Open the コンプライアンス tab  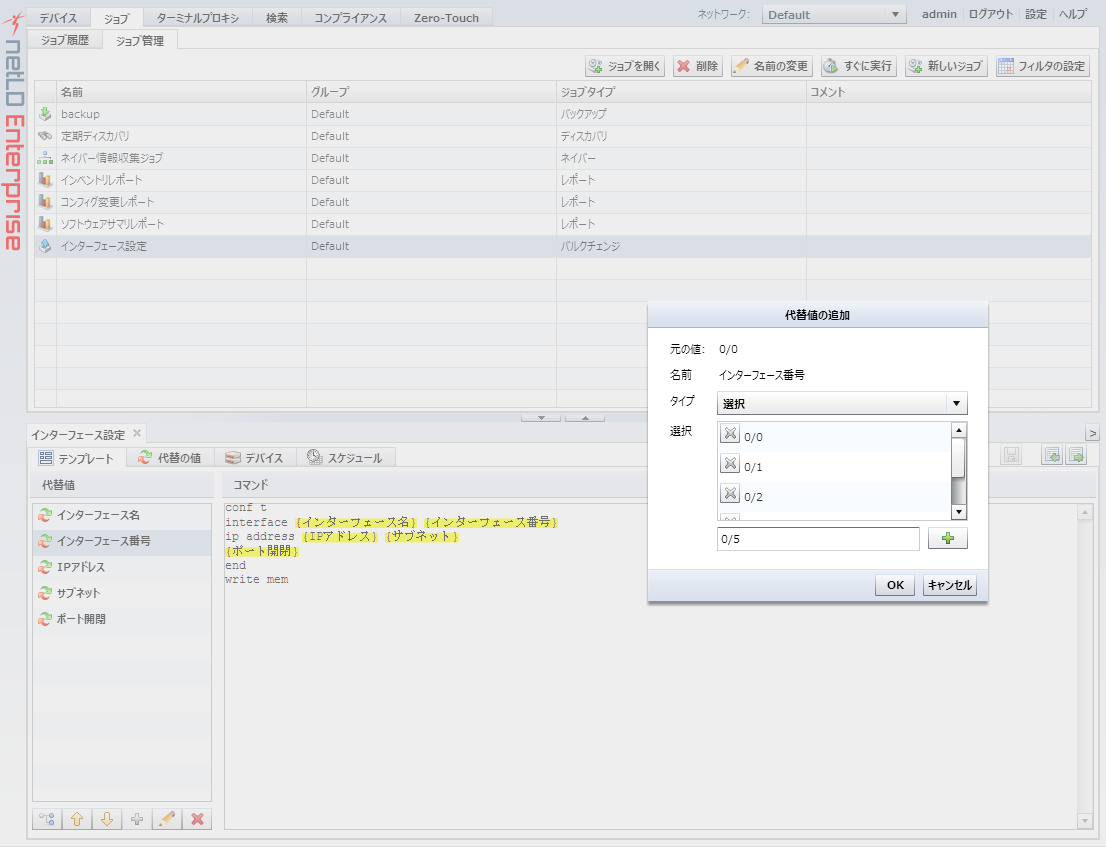pyautogui.click(x=351, y=18)
